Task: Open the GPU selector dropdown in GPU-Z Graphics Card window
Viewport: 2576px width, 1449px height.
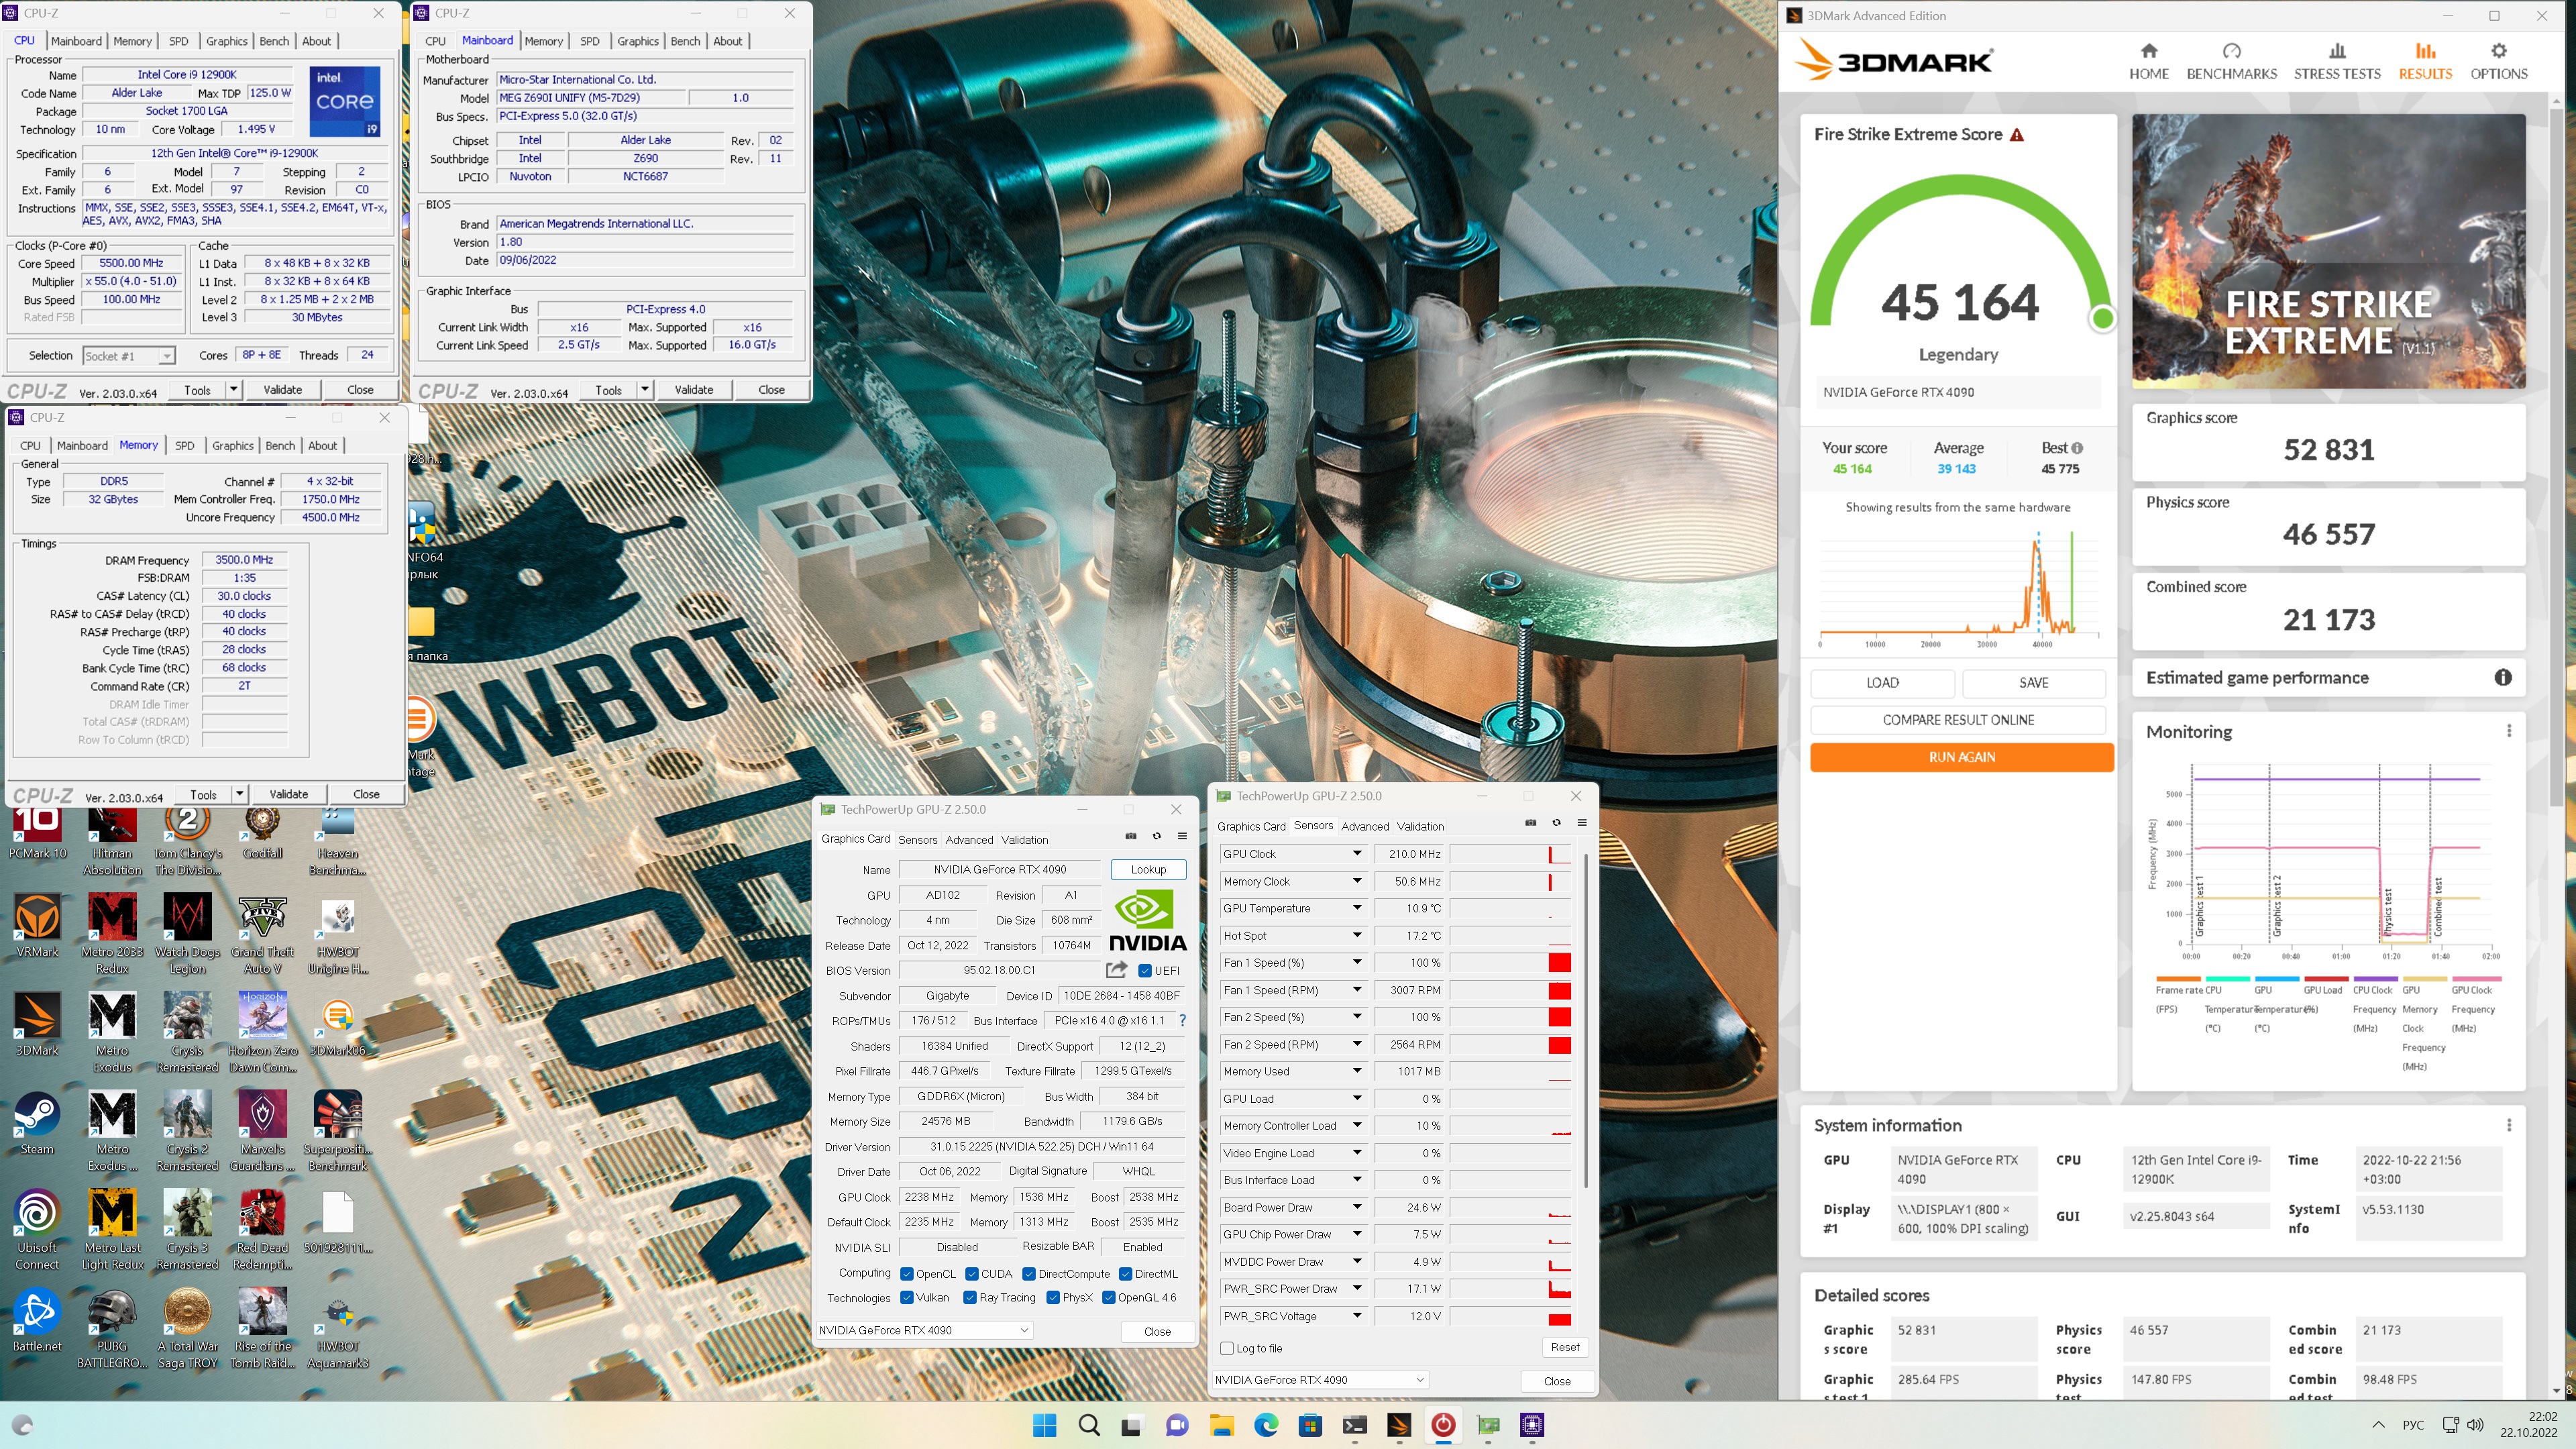Action: click(x=924, y=1330)
